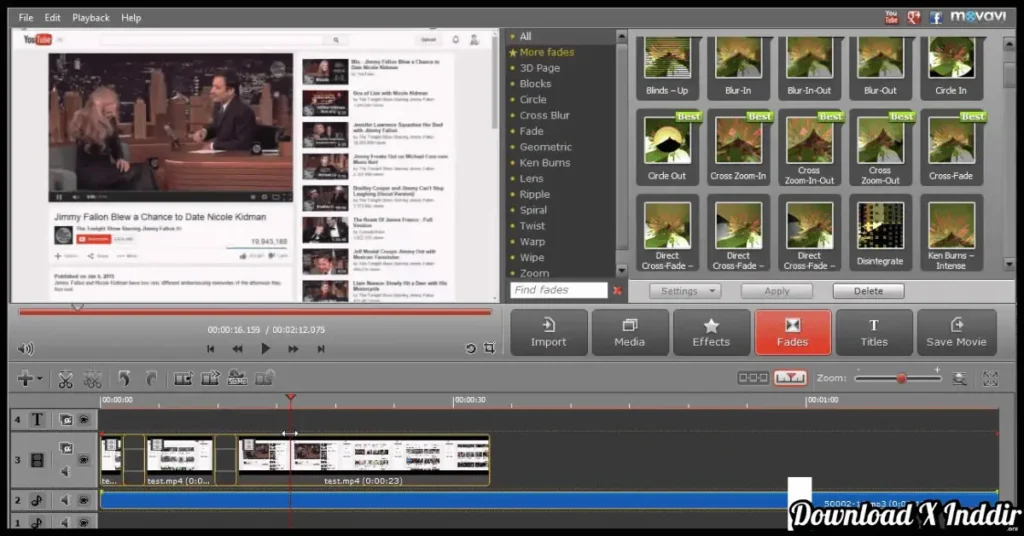The width and height of the screenshot is (1024, 536).
Task: Click the Save Movie tab
Action: [956, 332]
